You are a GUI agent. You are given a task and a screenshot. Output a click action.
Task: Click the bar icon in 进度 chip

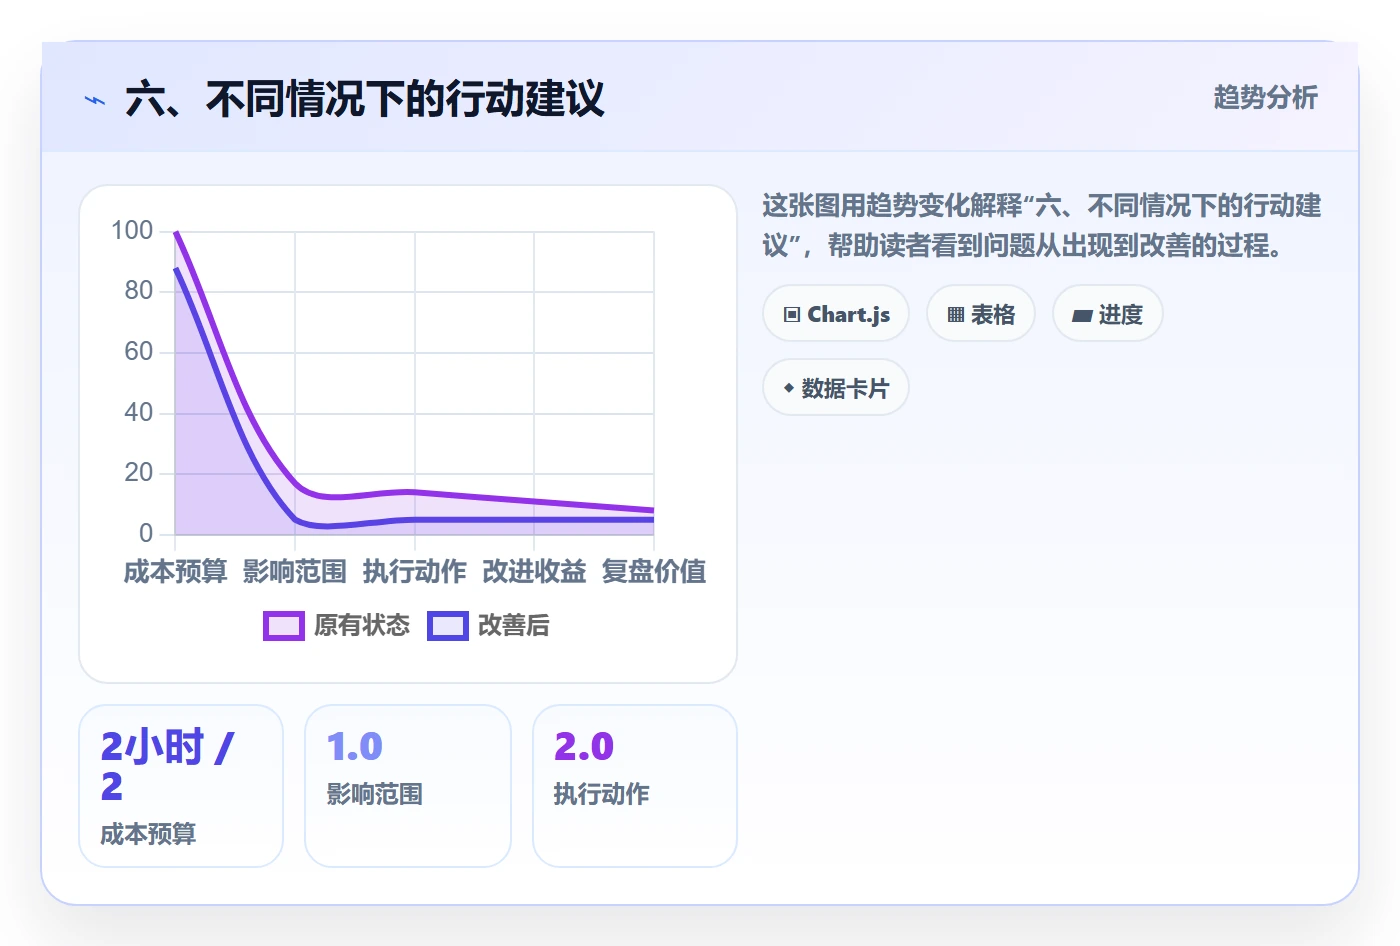click(1082, 316)
